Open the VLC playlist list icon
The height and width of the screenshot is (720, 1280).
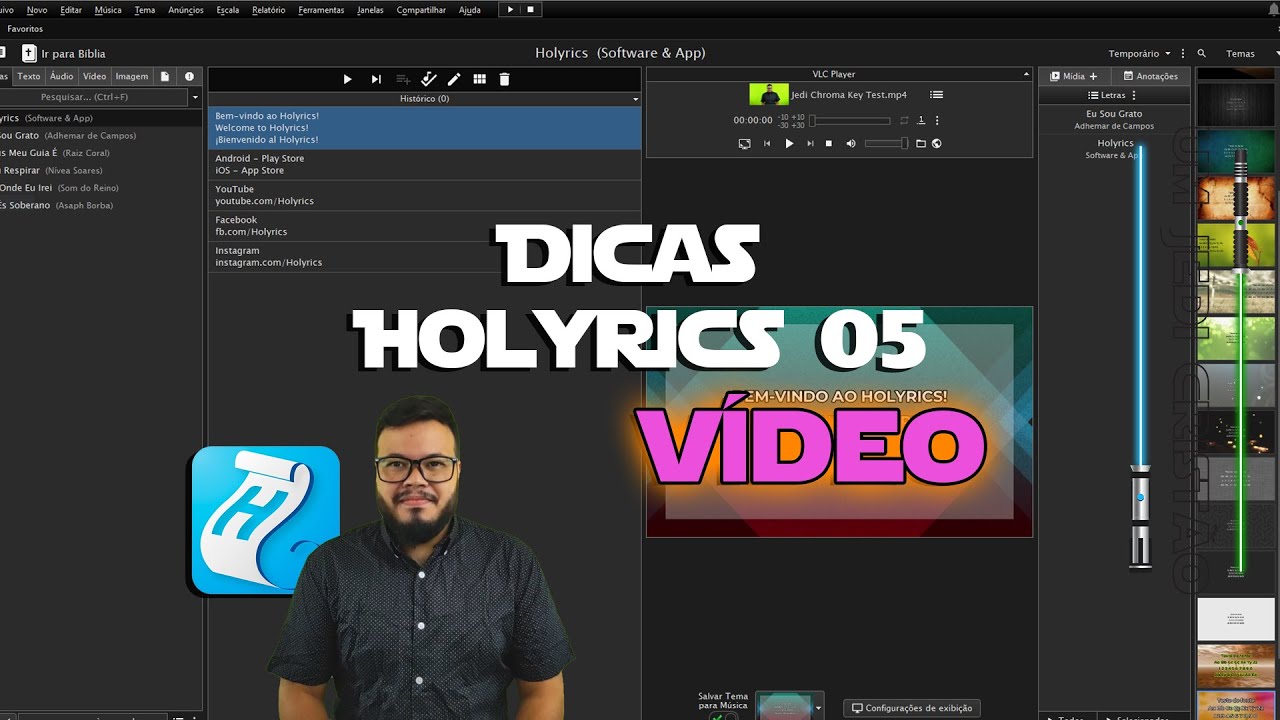pos(936,95)
